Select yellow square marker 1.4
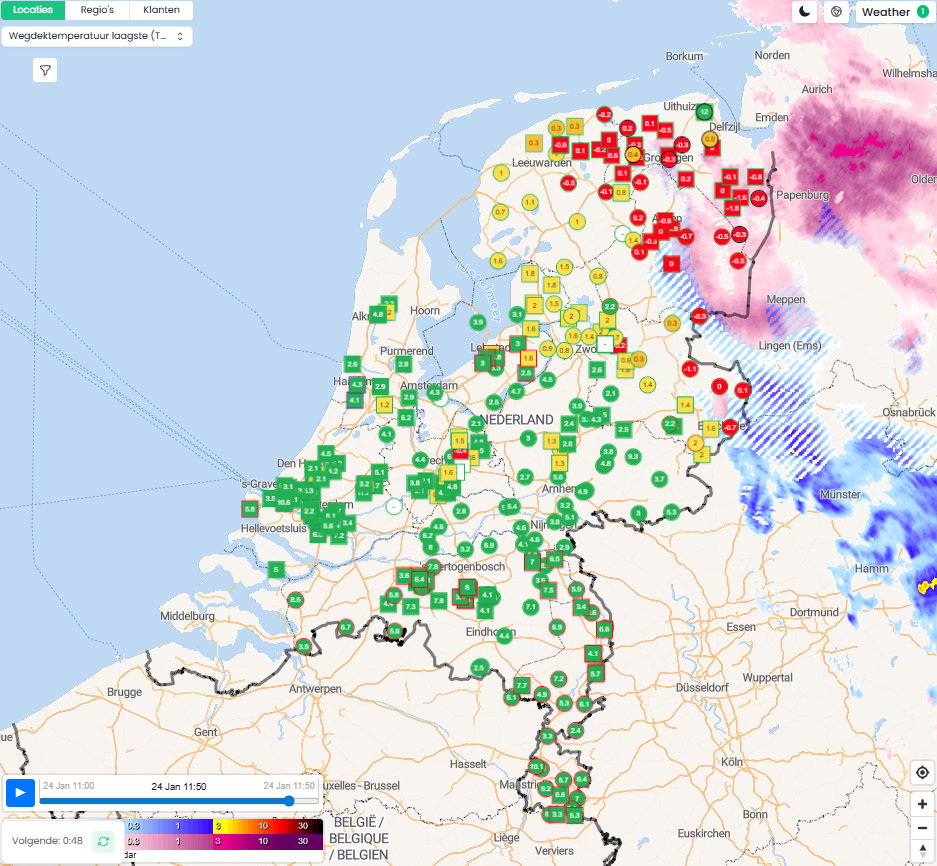Screen dimensions: 937x866 [x=685, y=405]
